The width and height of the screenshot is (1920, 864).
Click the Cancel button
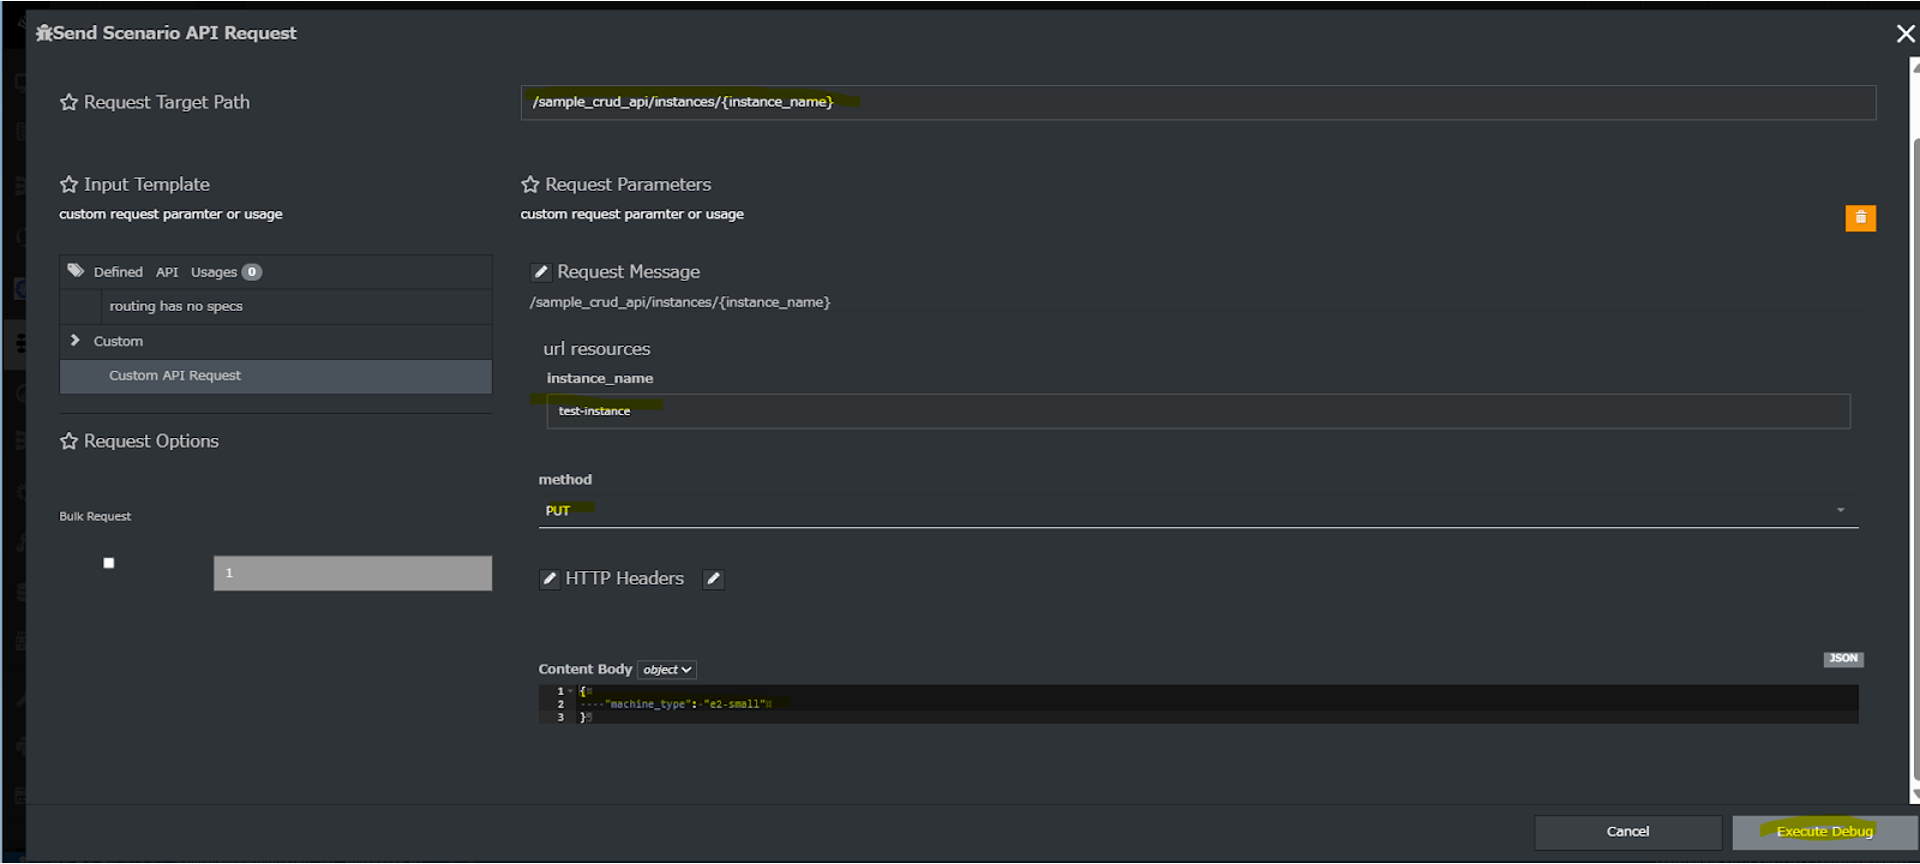click(1627, 832)
